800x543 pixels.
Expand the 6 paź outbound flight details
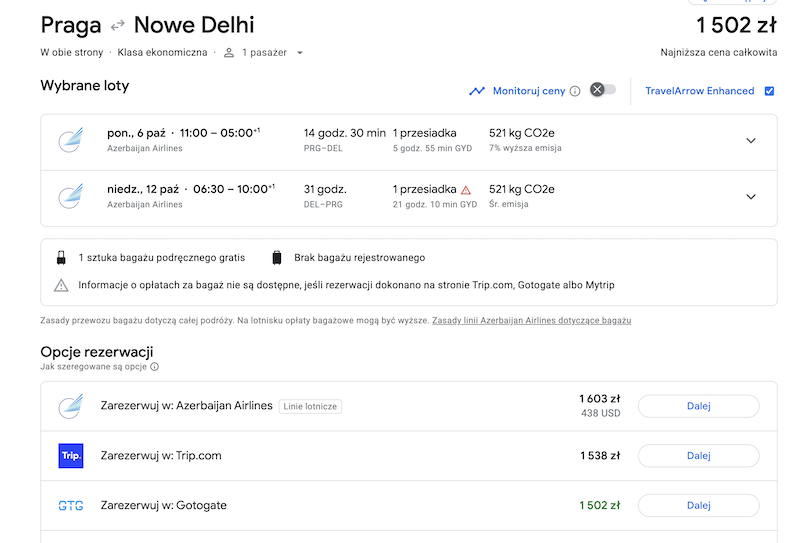[751, 140]
